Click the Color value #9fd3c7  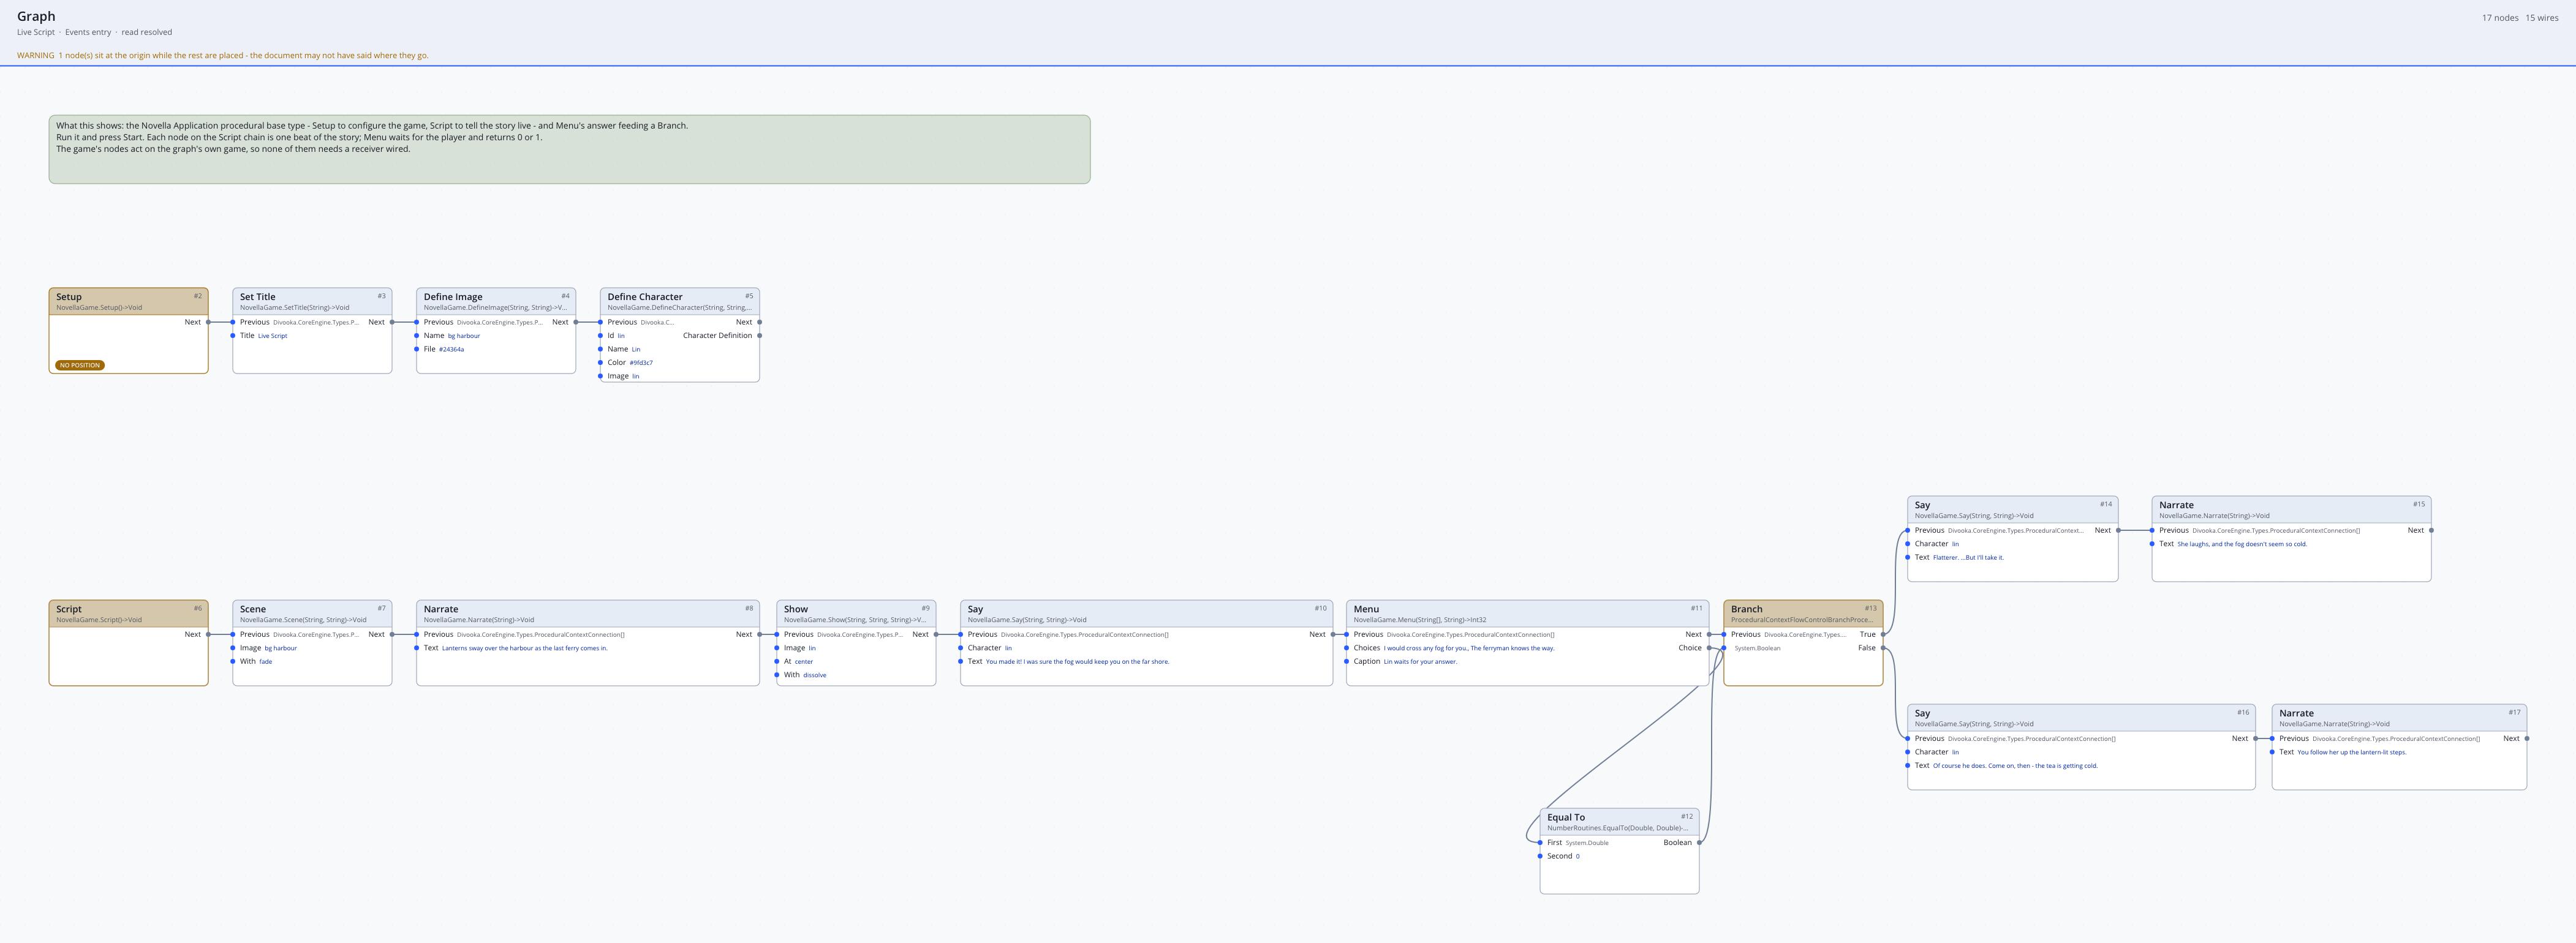pos(641,363)
